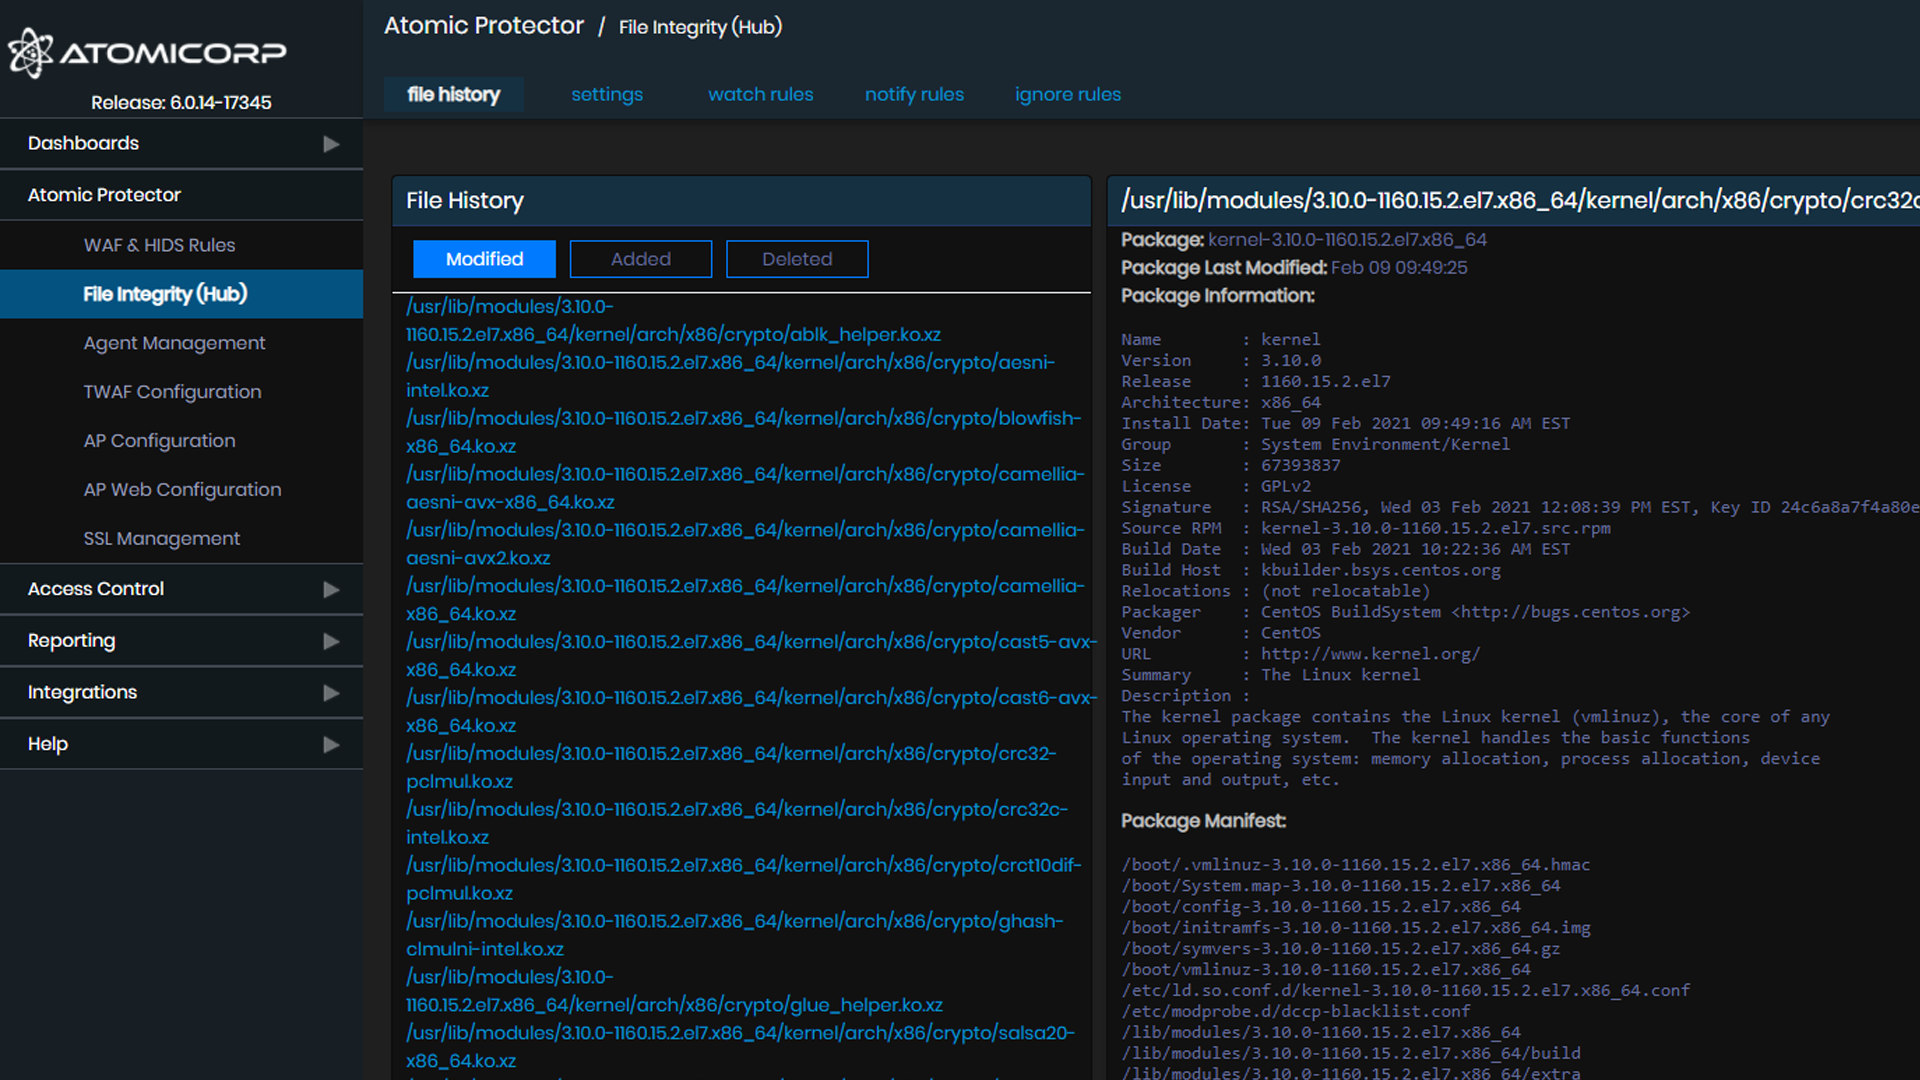The height and width of the screenshot is (1080, 1920).
Task: Expand the Access Control section arrow
Action: (331, 590)
